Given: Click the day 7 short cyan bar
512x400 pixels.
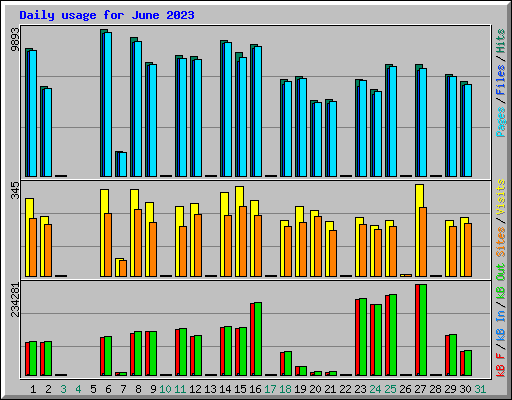Looking at the screenshot, I should pyautogui.click(x=123, y=164).
